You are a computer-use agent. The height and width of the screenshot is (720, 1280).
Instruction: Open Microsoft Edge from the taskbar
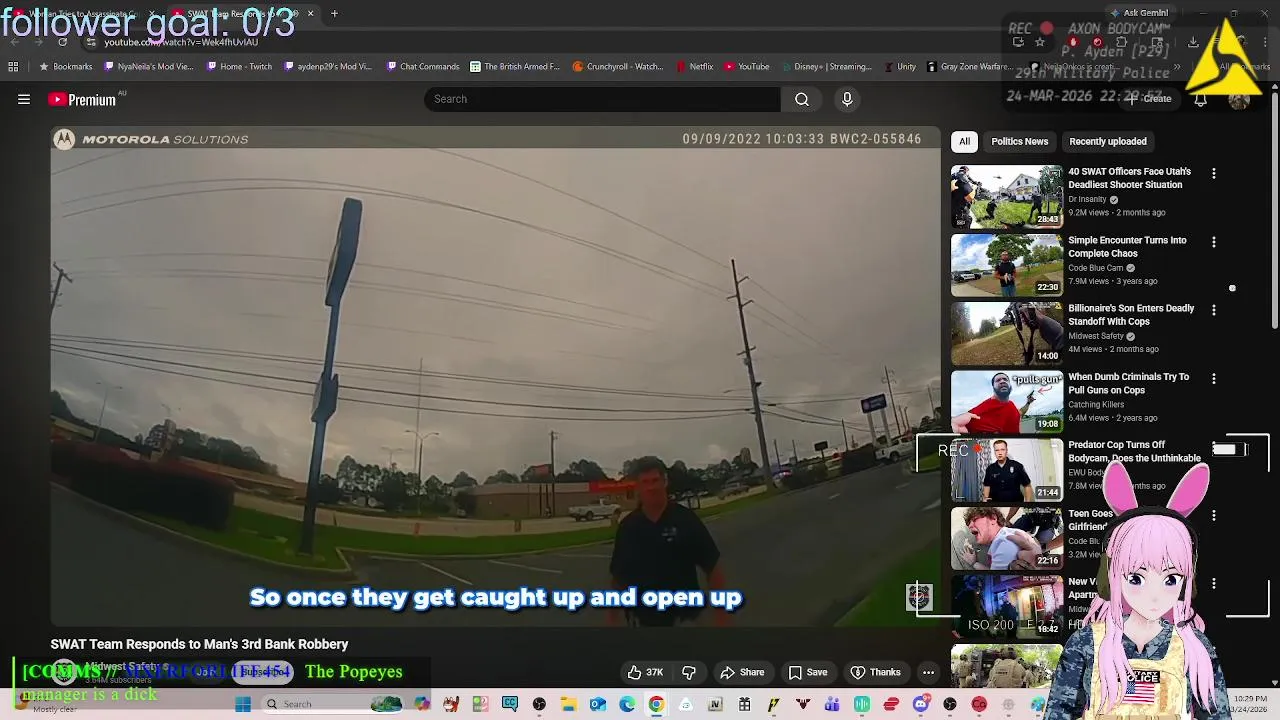(627, 704)
